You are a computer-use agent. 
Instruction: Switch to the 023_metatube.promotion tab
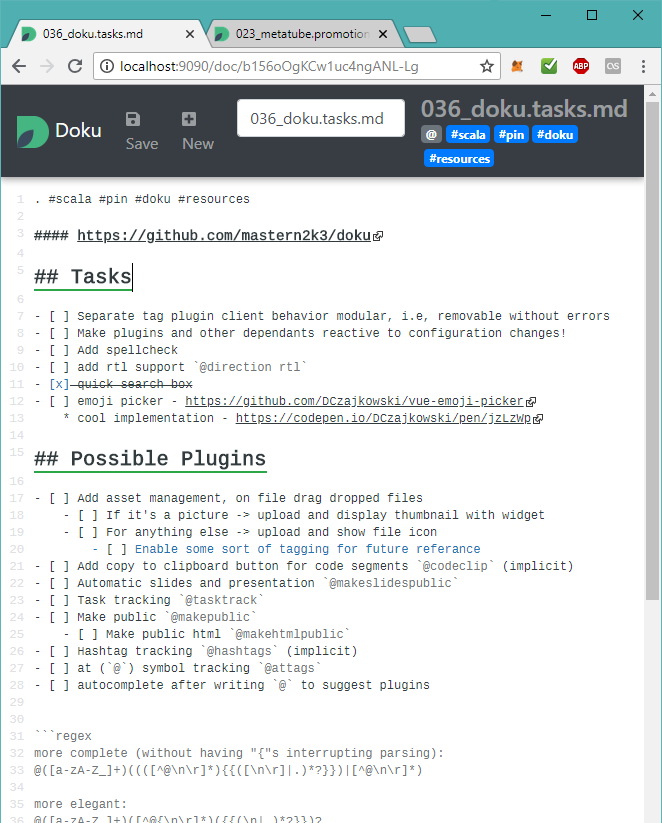302,34
